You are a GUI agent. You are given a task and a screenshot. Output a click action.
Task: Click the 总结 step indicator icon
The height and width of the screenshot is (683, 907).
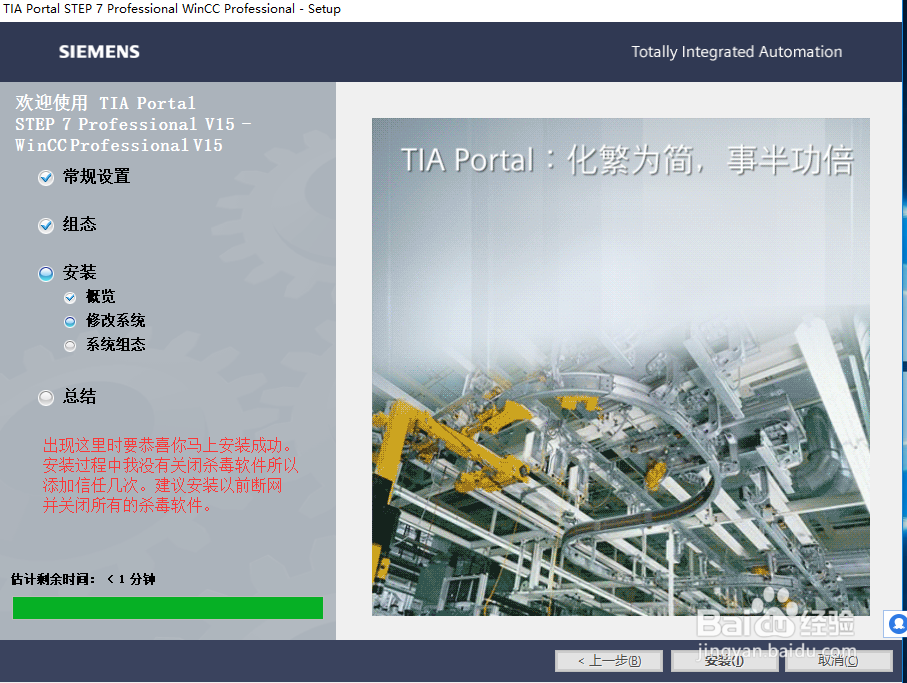click(x=46, y=398)
